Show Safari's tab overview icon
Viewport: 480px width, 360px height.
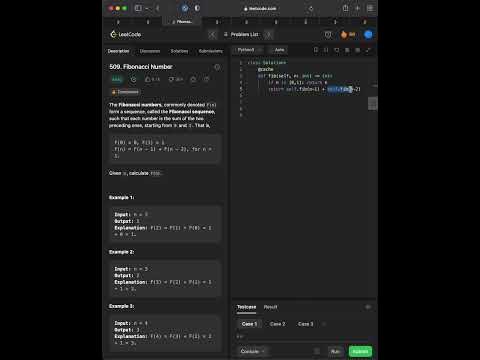tap(370, 8)
